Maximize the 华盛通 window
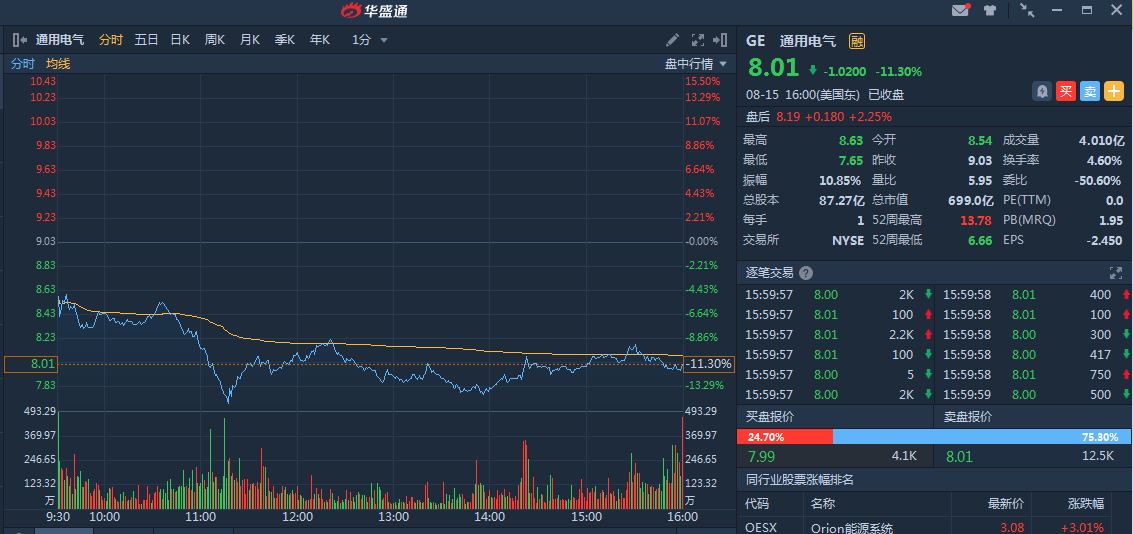This screenshot has height=534, width=1133. pos(1087,10)
